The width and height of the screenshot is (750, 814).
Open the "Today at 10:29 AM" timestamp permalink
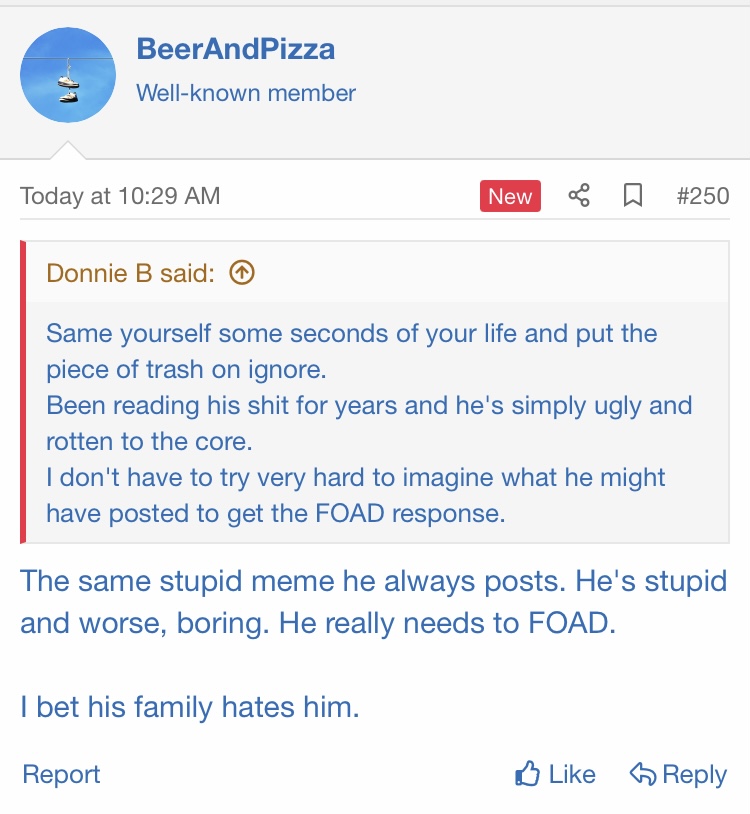[x=120, y=196]
